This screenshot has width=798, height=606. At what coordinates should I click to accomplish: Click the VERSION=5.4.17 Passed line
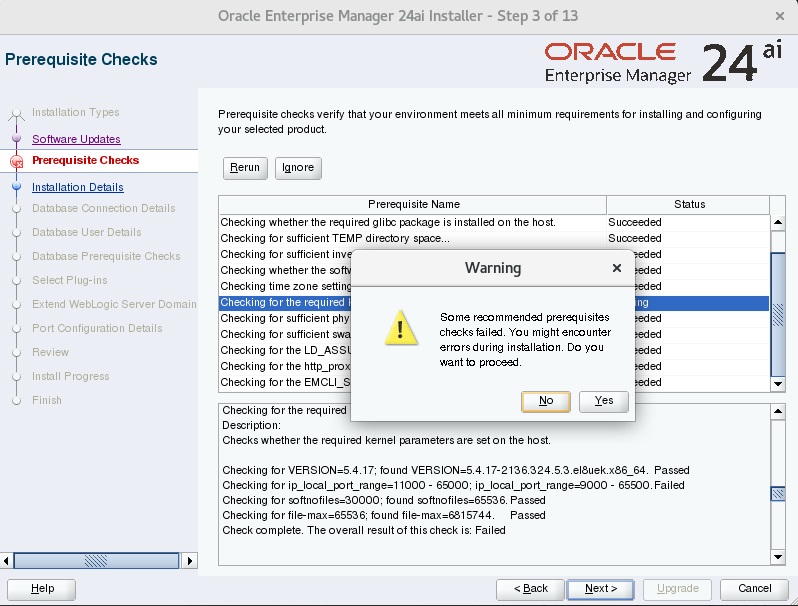455,470
